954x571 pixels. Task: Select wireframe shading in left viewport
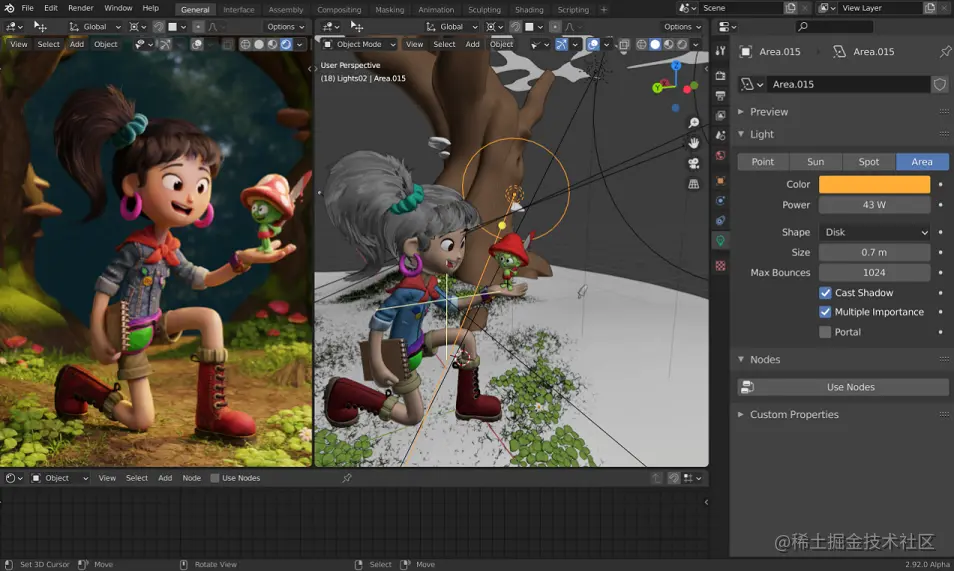[245, 44]
